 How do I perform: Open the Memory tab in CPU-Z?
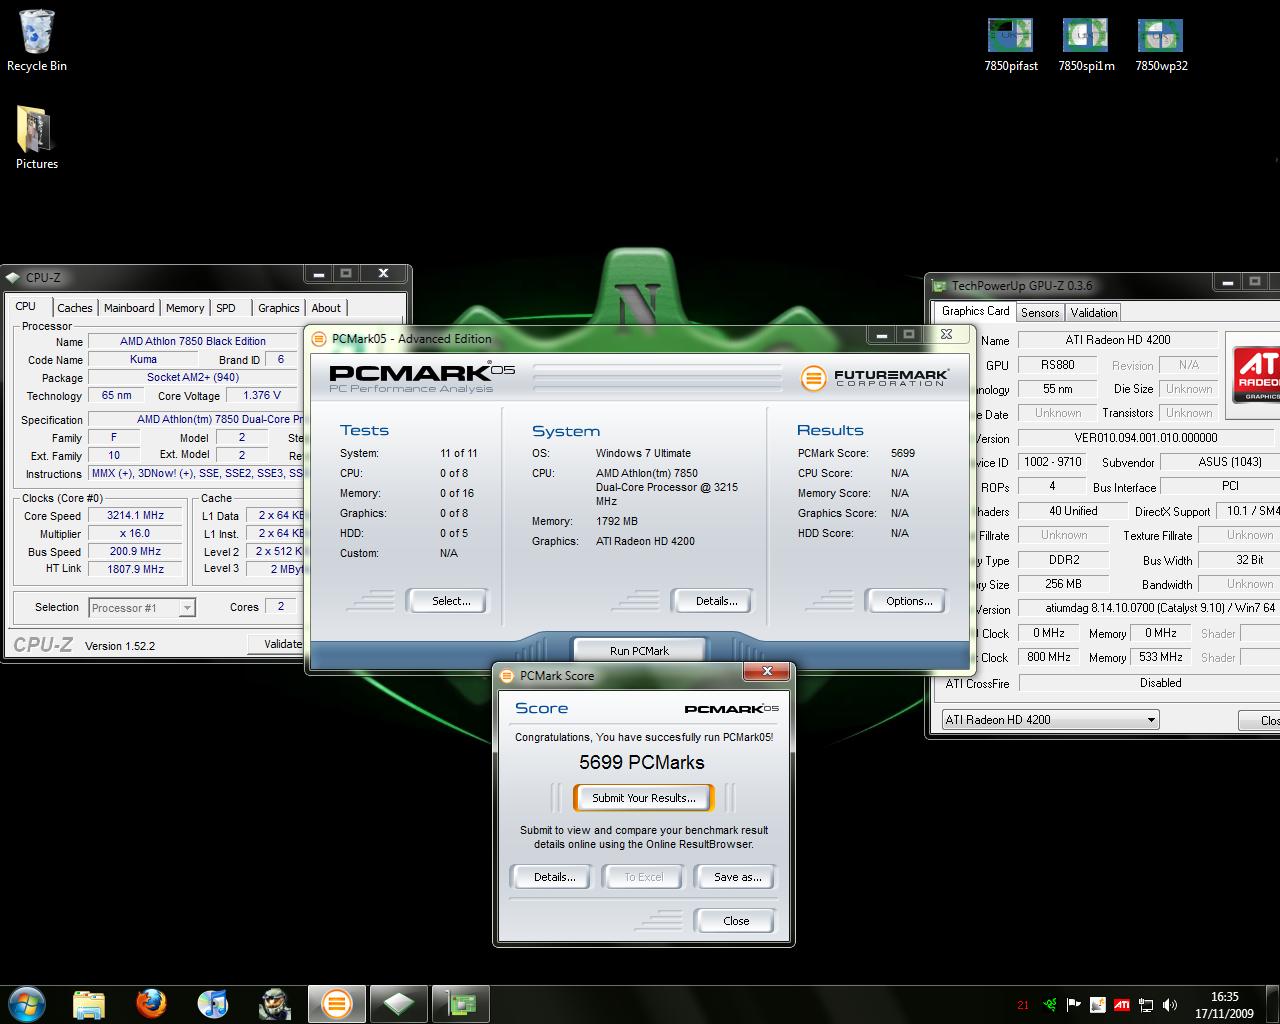tap(185, 308)
